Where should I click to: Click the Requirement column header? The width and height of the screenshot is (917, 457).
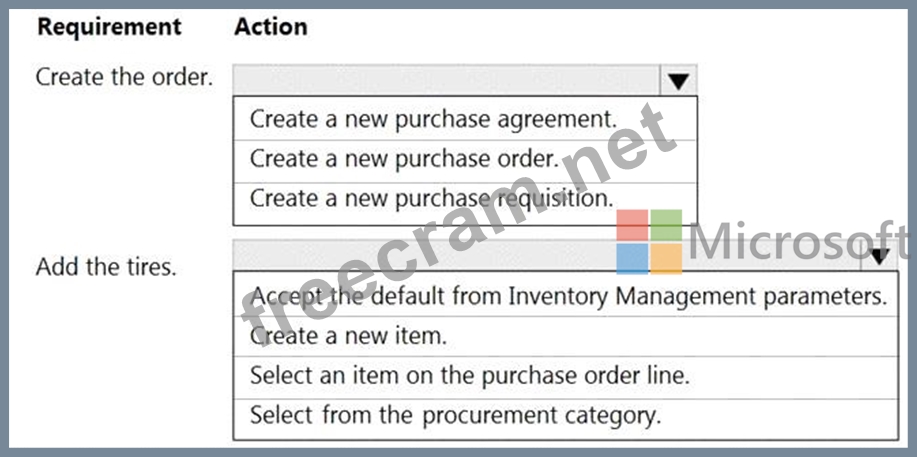point(109,27)
